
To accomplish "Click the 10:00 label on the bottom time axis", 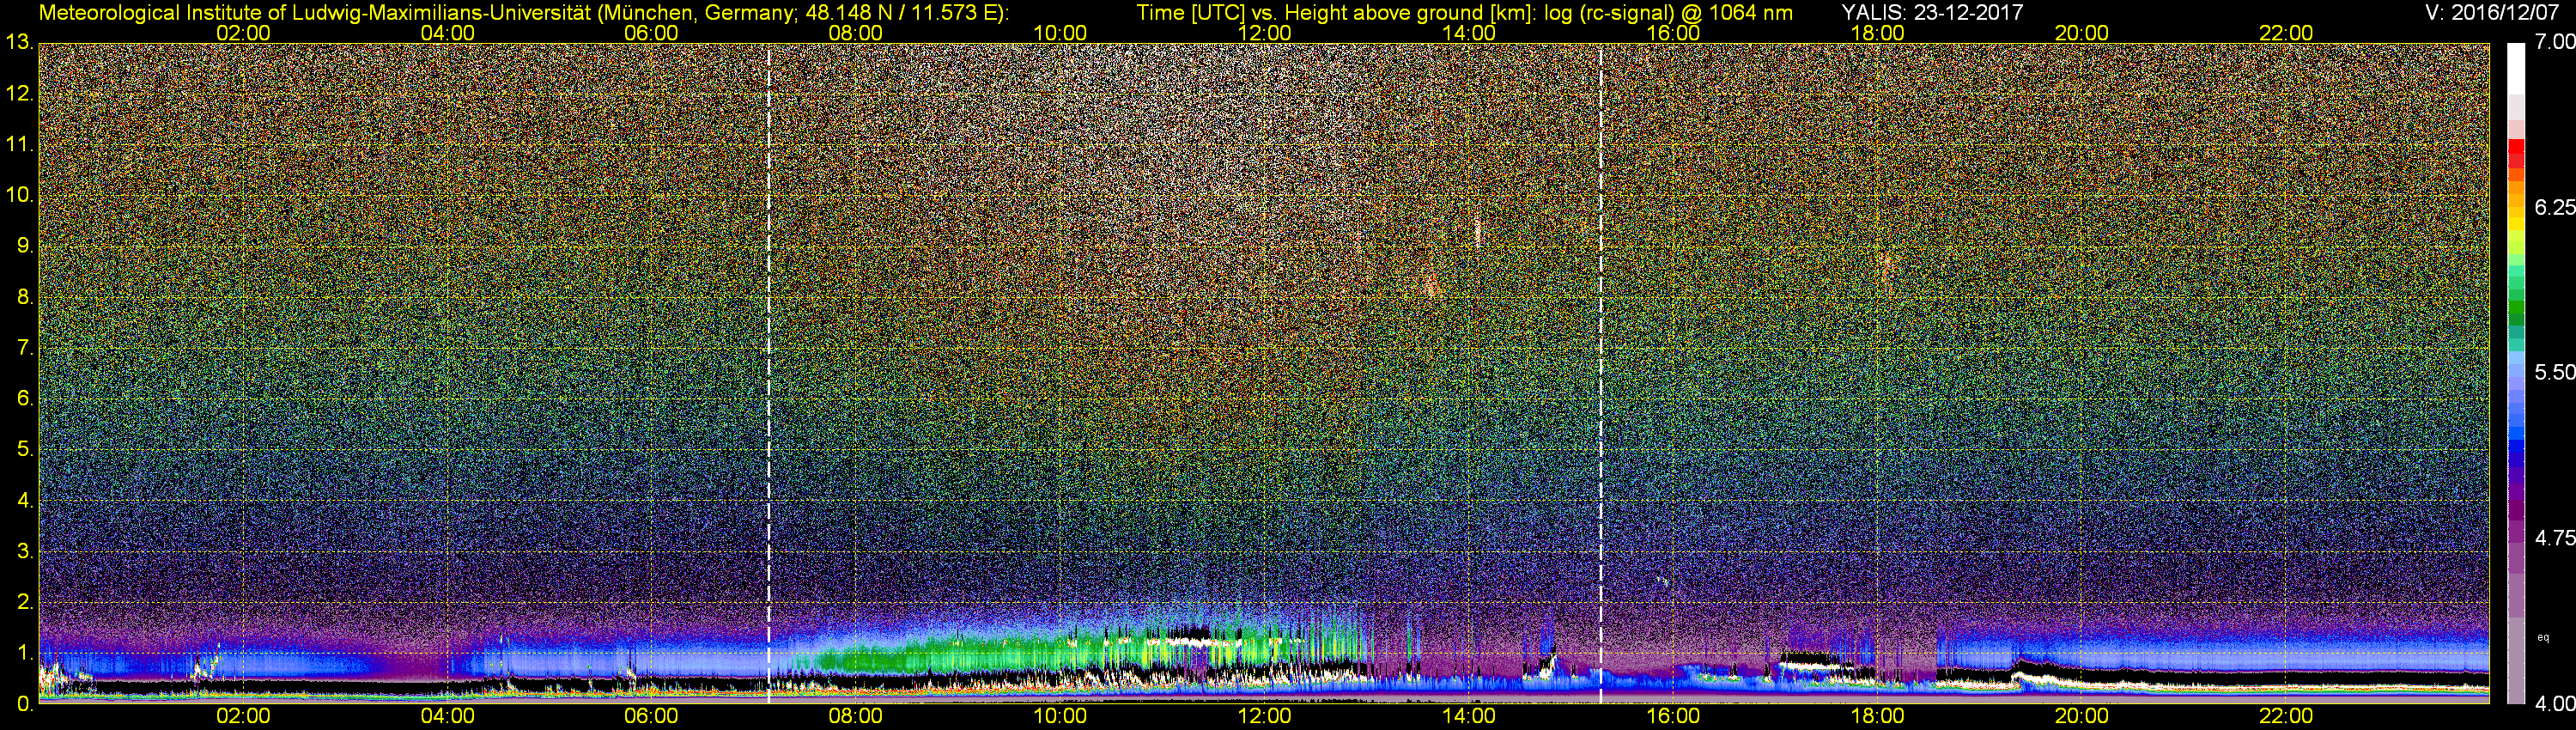I will click(1060, 716).
